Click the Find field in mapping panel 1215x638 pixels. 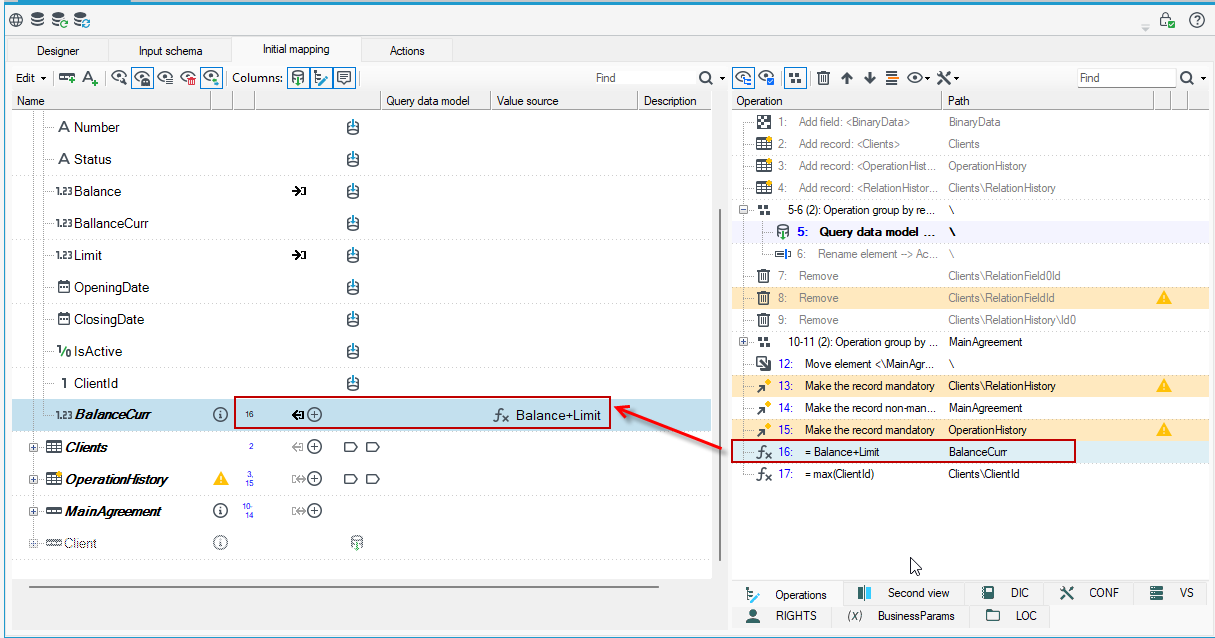pos(644,78)
